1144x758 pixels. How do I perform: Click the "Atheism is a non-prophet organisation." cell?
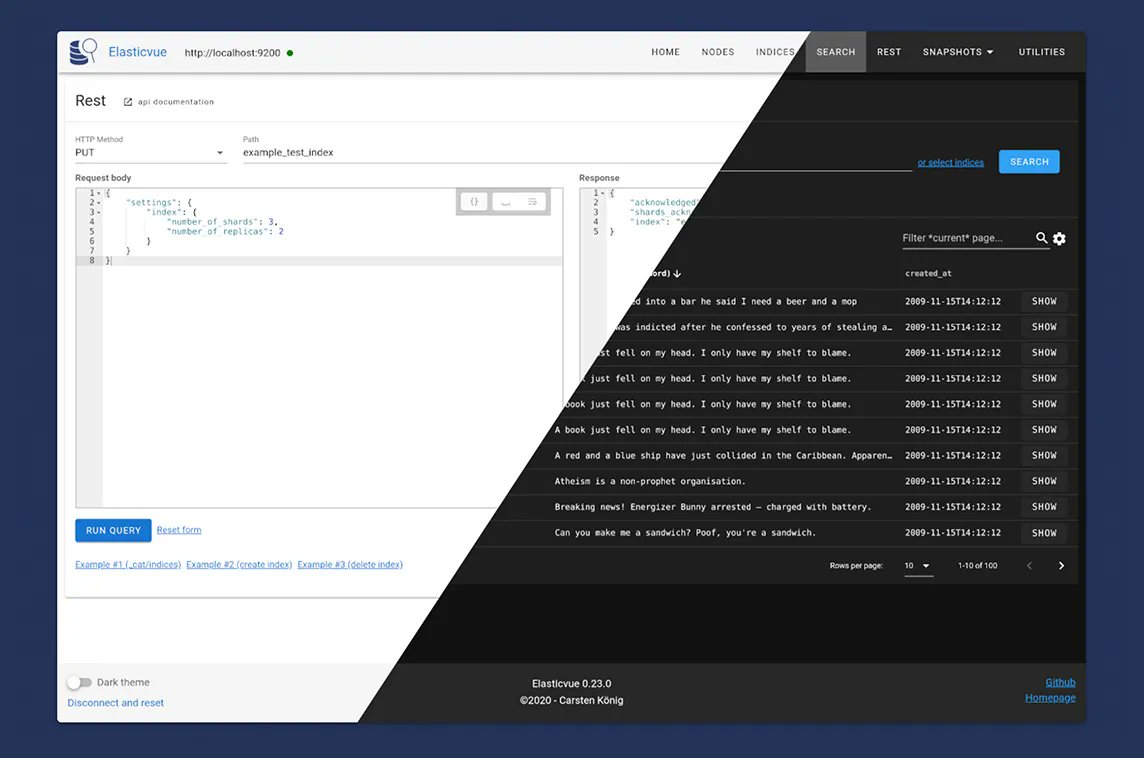point(649,482)
